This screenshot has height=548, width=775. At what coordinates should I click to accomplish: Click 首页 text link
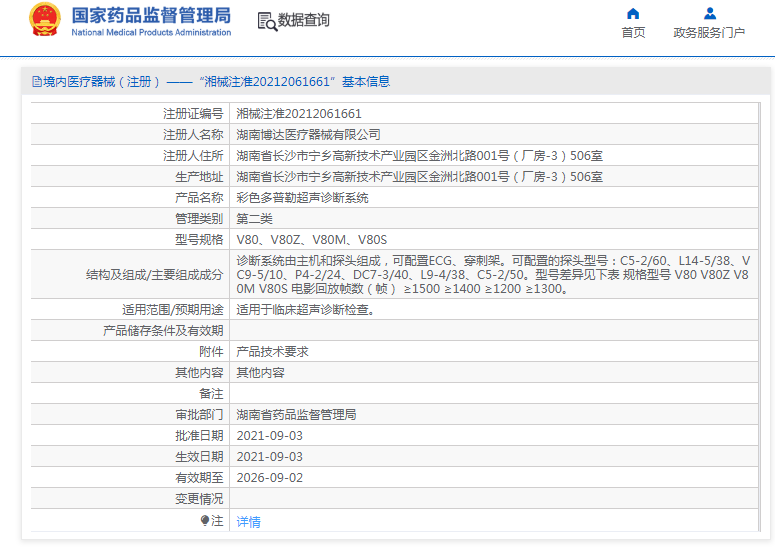pyautogui.click(x=633, y=33)
